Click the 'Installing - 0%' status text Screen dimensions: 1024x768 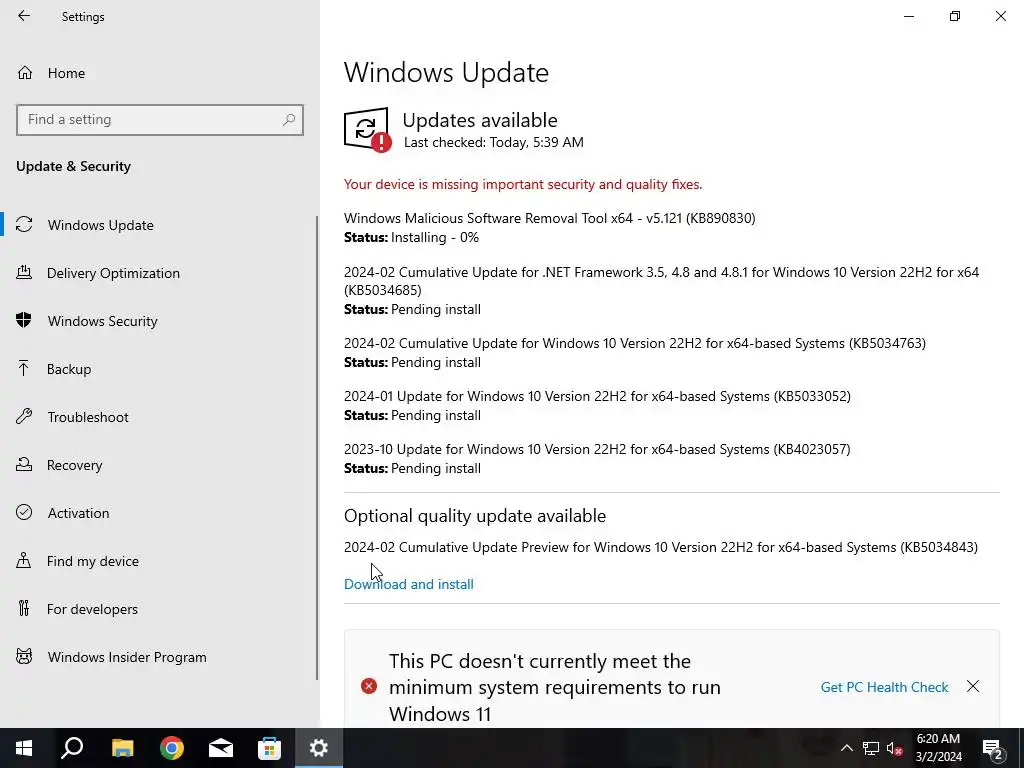point(435,237)
